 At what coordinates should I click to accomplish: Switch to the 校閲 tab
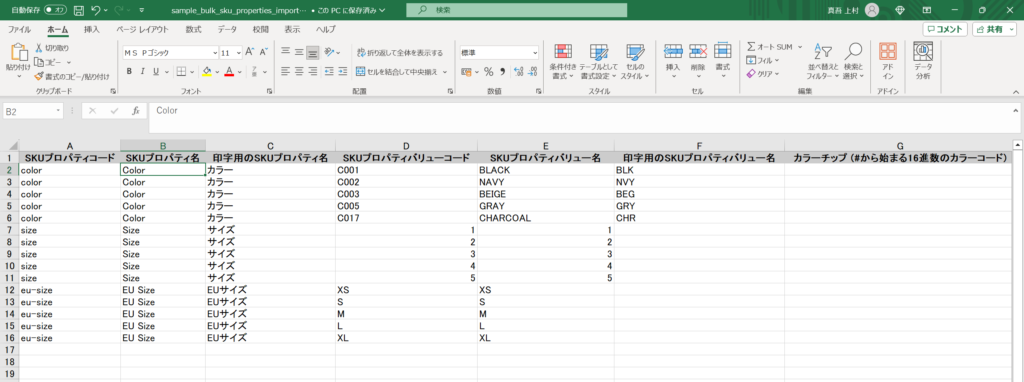[261, 29]
